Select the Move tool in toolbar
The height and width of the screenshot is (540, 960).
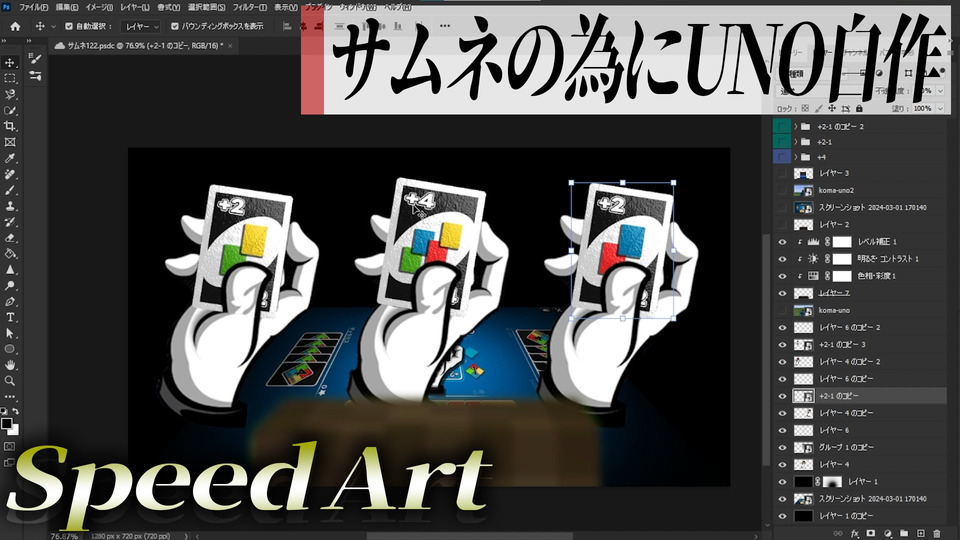point(10,62)
